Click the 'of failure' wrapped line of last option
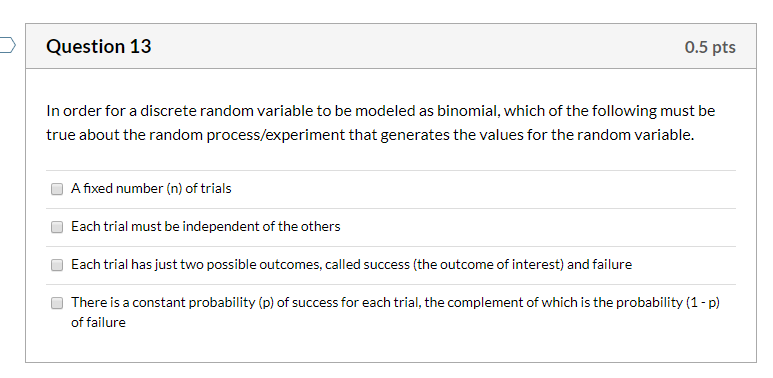The width and height of the screenshot is (773, 378). tap(98, 323)
